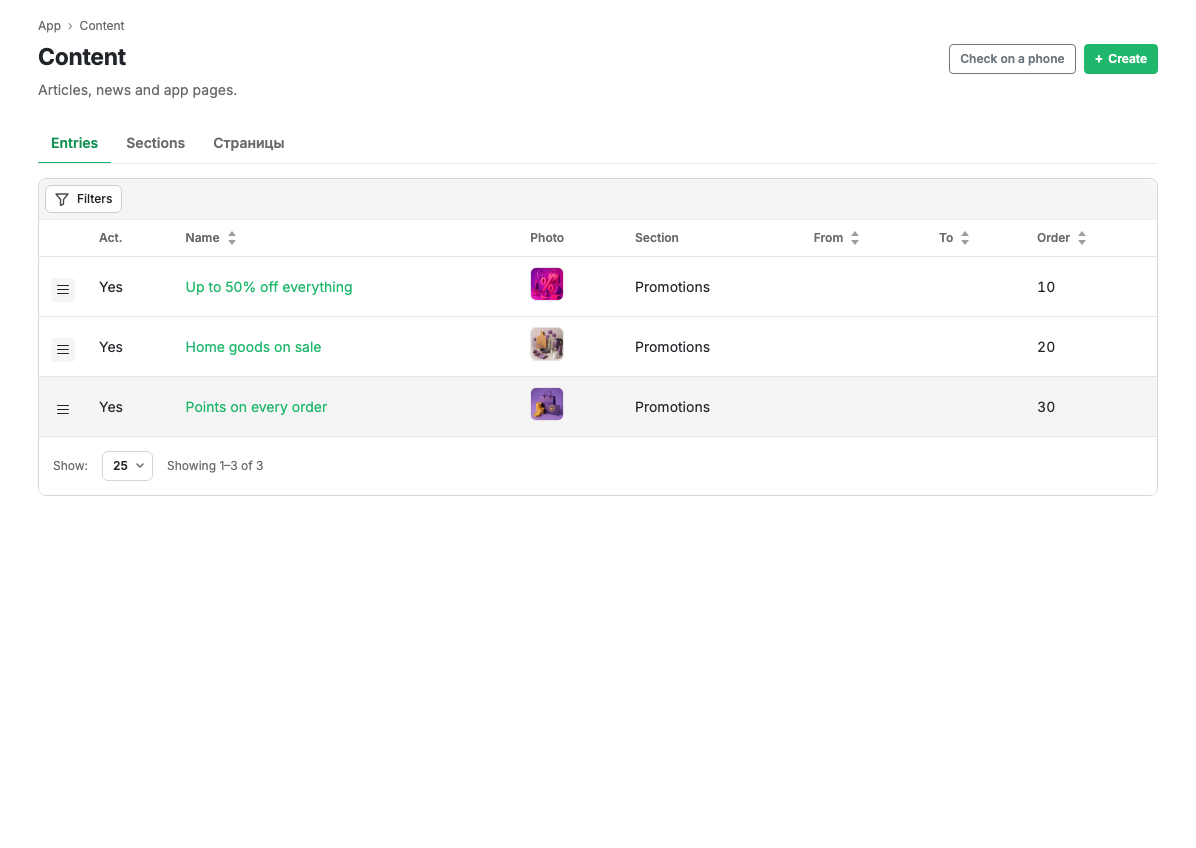Click the Content breadcrumb item
The height and width of the screenshot is (848, 1196).
click(101, 26)
